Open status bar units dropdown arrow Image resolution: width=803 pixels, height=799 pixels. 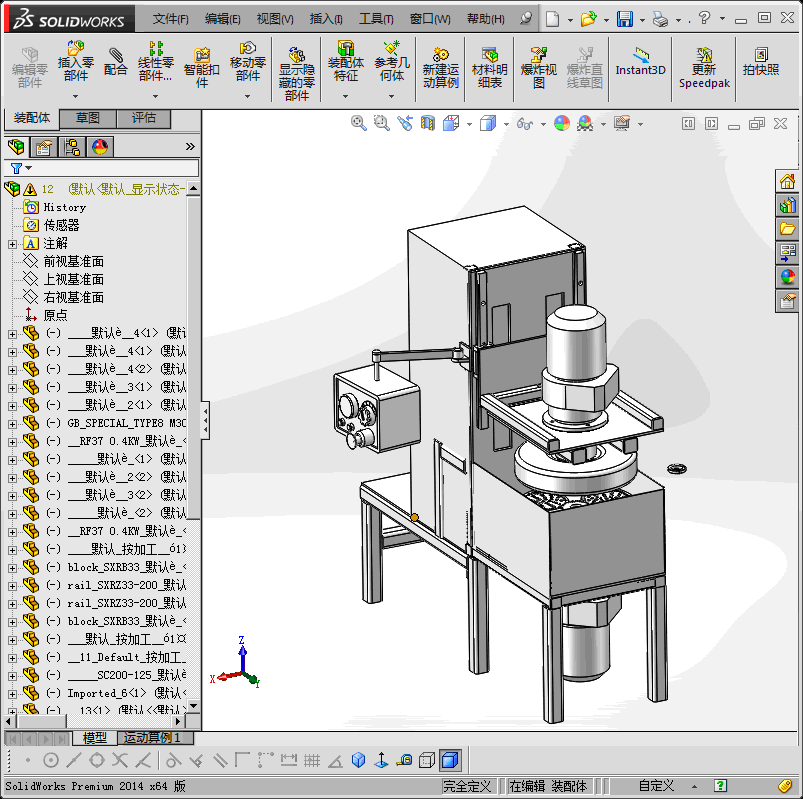coord(694,787)
